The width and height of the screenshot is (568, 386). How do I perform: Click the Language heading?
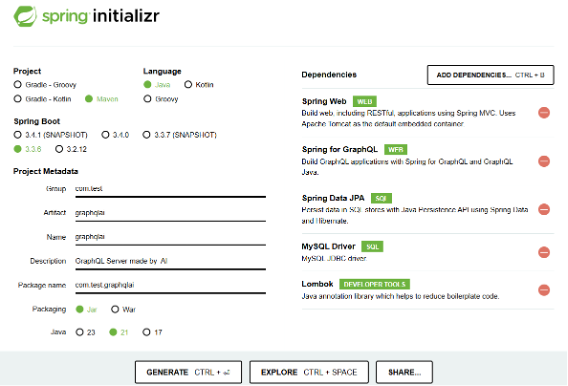(162, 71)
